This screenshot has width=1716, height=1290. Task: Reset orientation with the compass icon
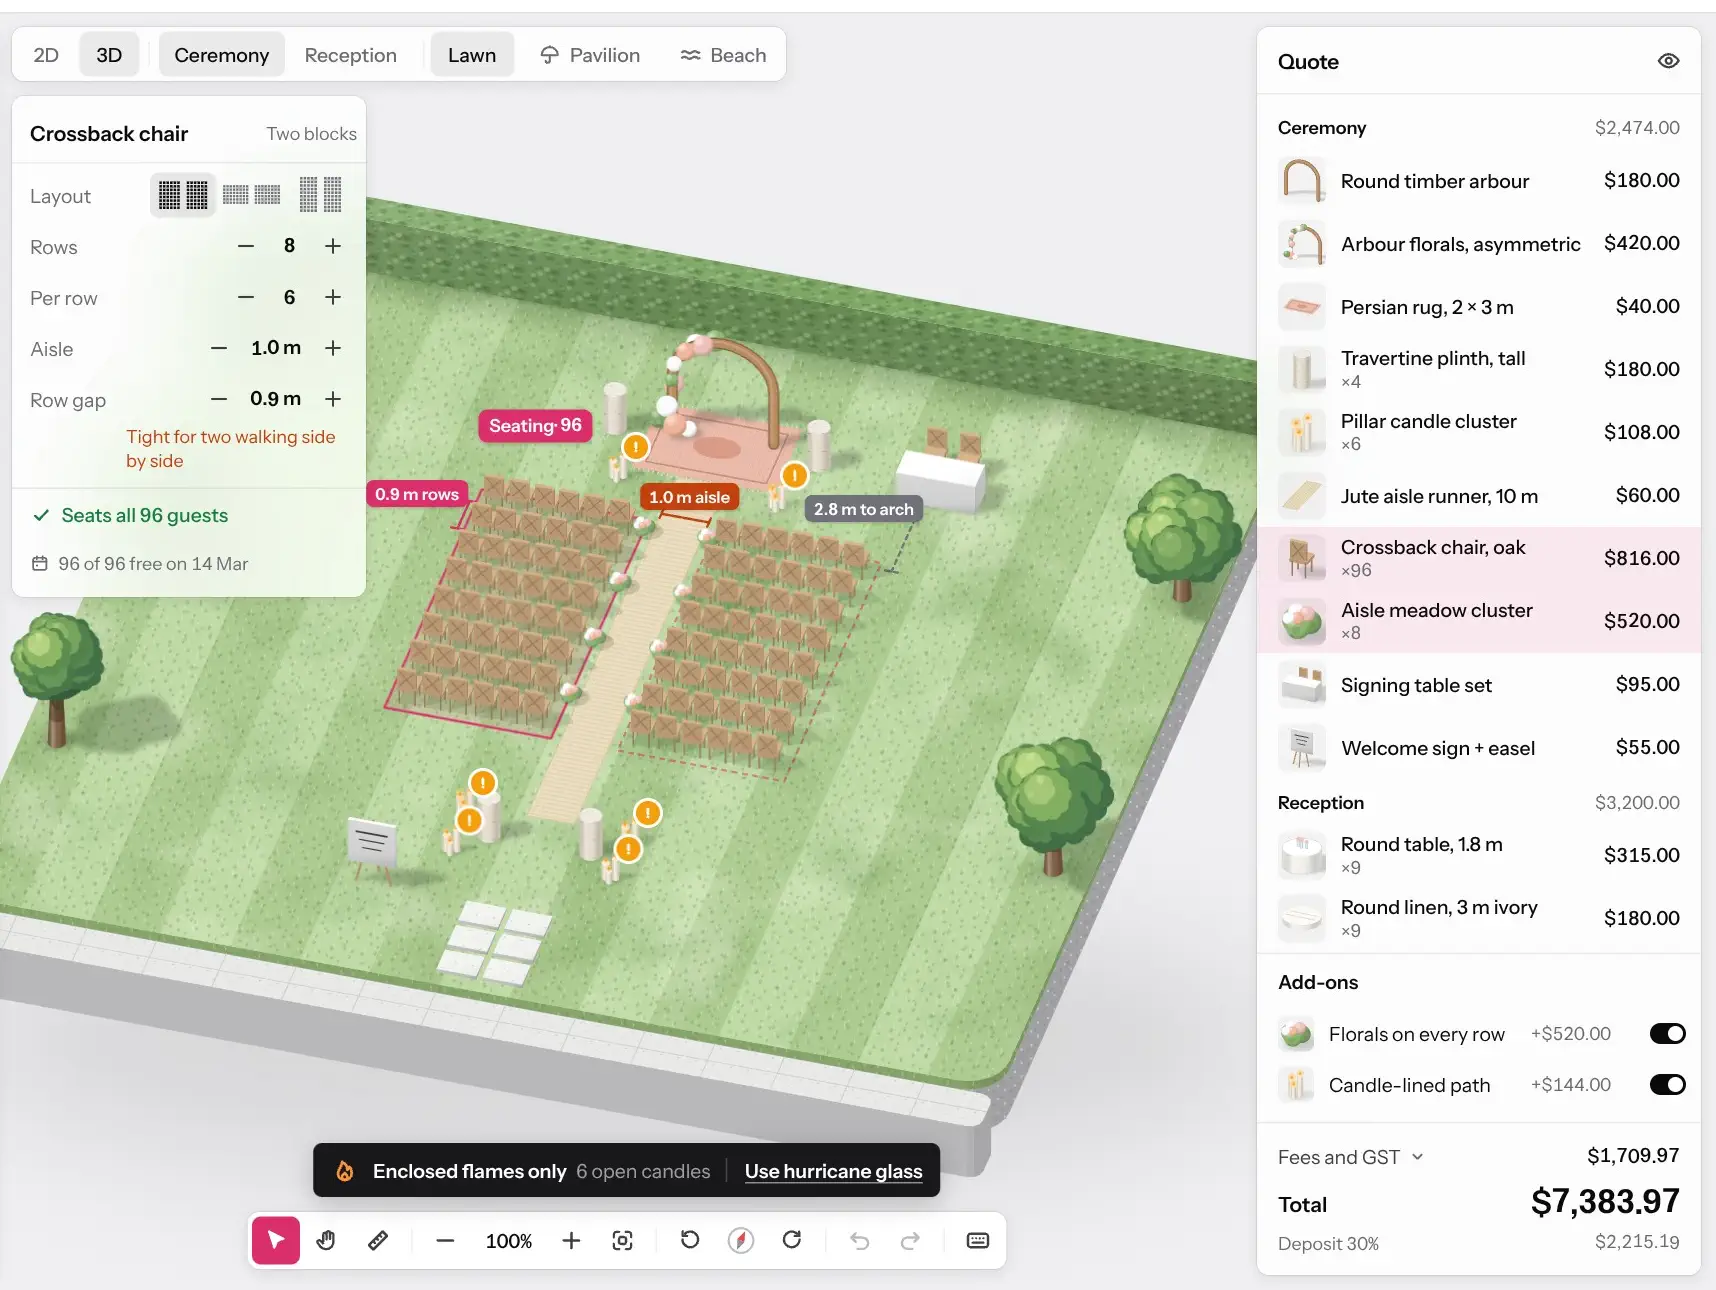coord(741,1241)
